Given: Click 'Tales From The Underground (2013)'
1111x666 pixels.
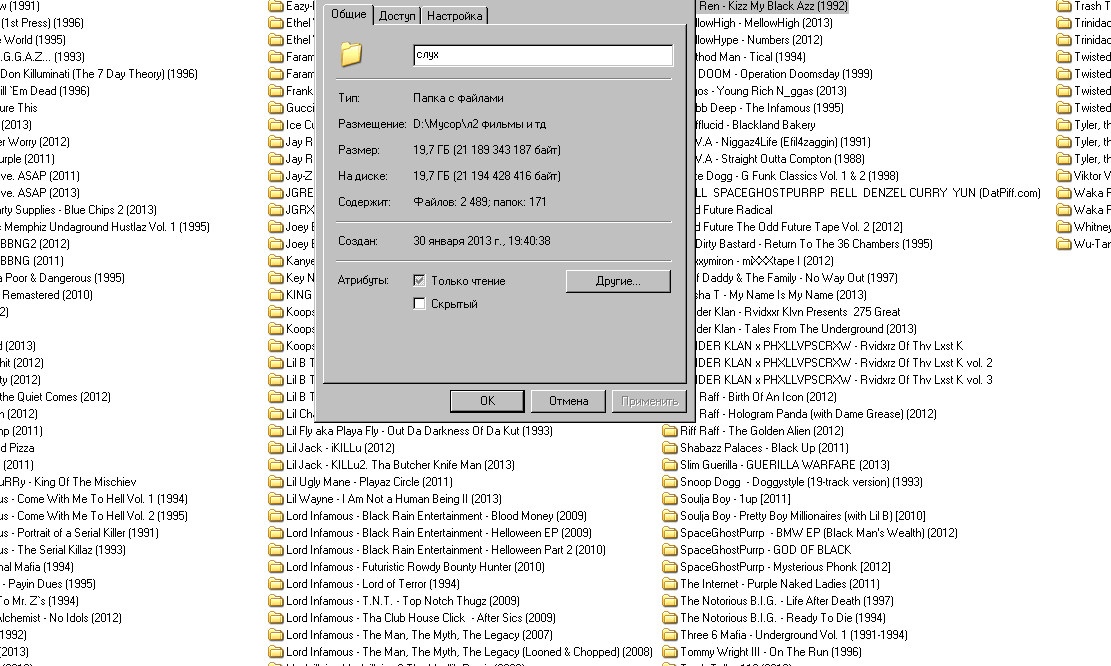Looking at the screenshot, I should click(830, 329).
